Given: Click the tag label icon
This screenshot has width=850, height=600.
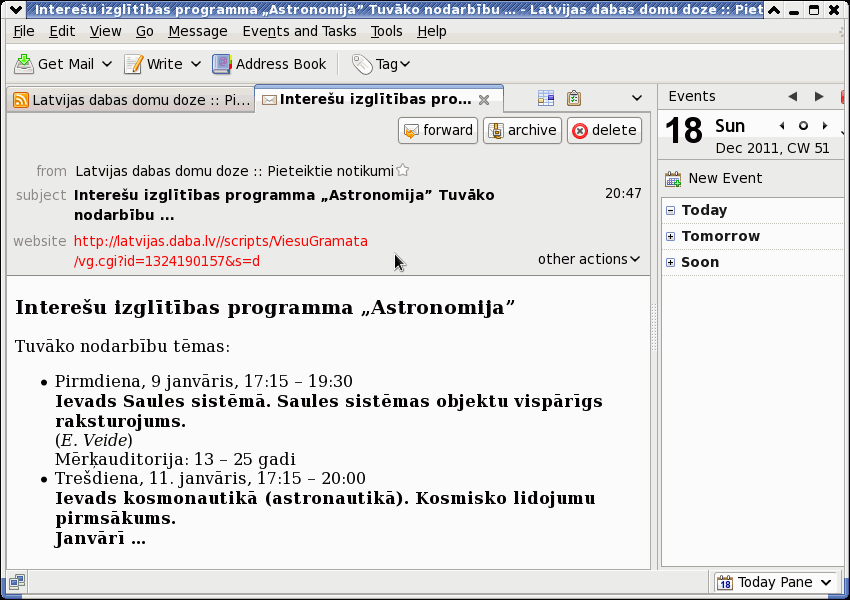Looking at the screenshot, I should click(x=362, y=64).
